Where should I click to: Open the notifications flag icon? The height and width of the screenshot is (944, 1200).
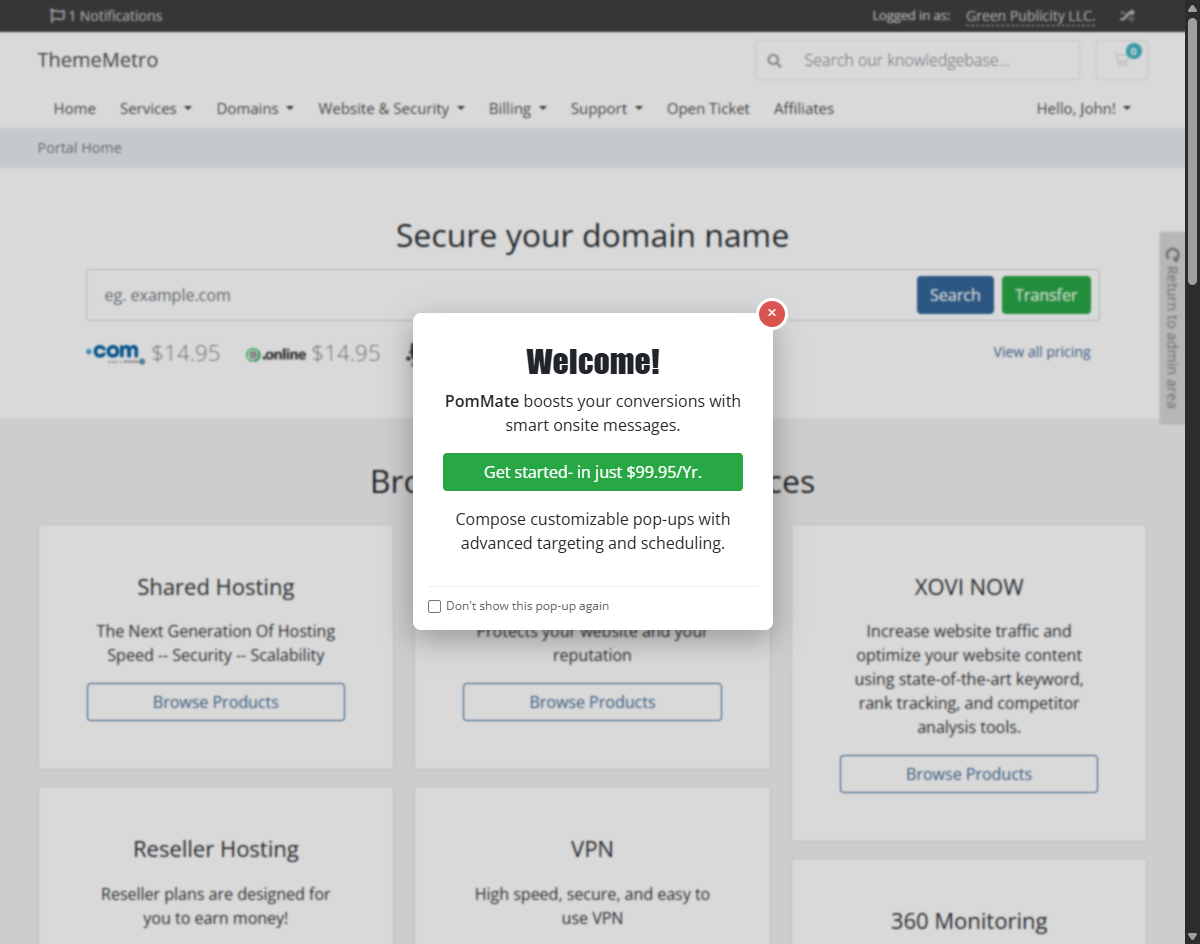[x=57, y=16]
